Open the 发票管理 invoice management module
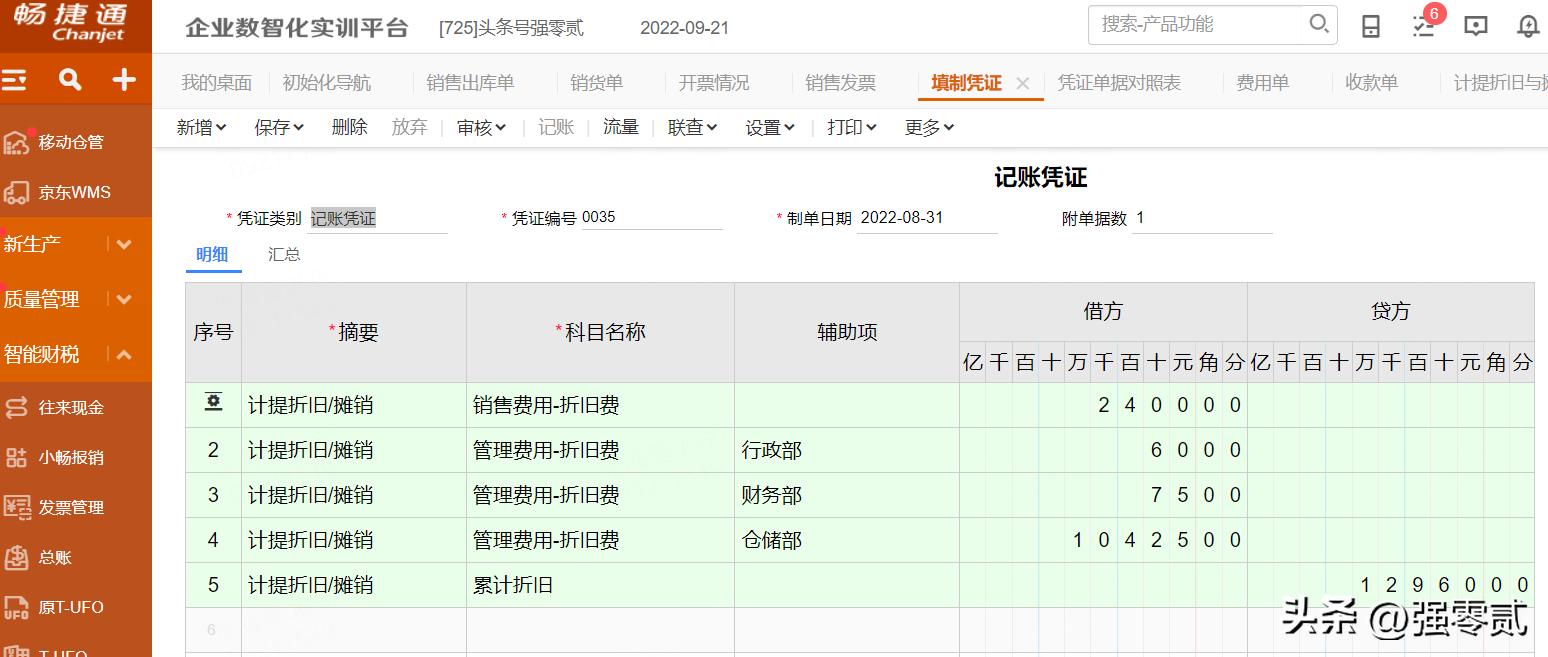1548x657 pixels. (67, 507)
